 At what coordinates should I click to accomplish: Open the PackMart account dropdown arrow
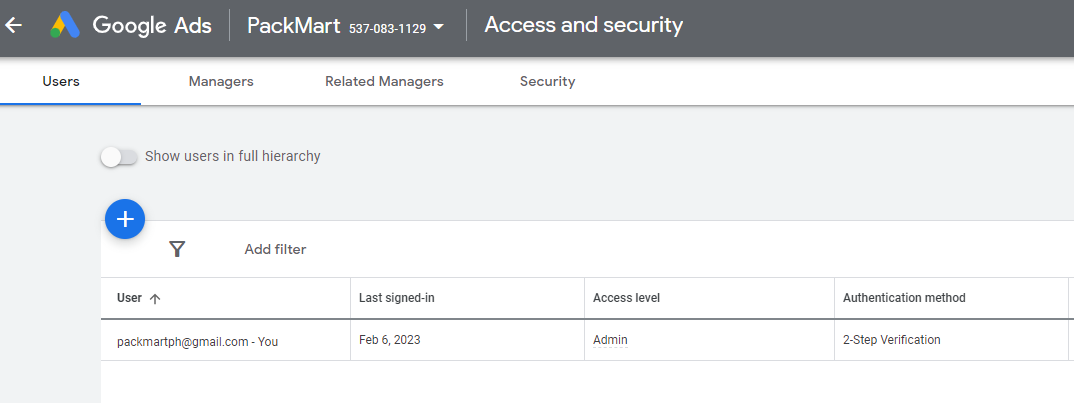[x=439, y=27]
